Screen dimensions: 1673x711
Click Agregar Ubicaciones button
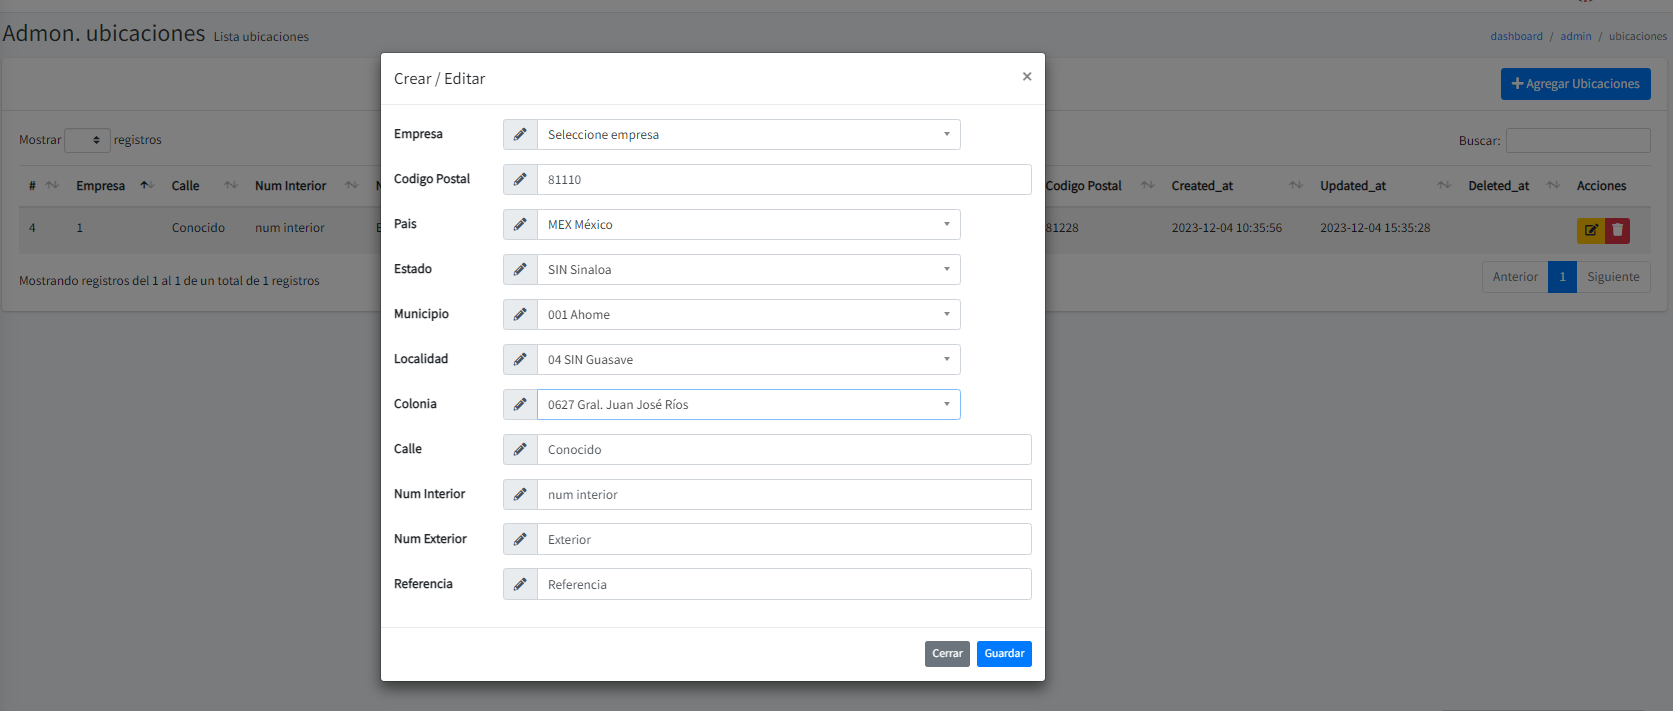1575,84
